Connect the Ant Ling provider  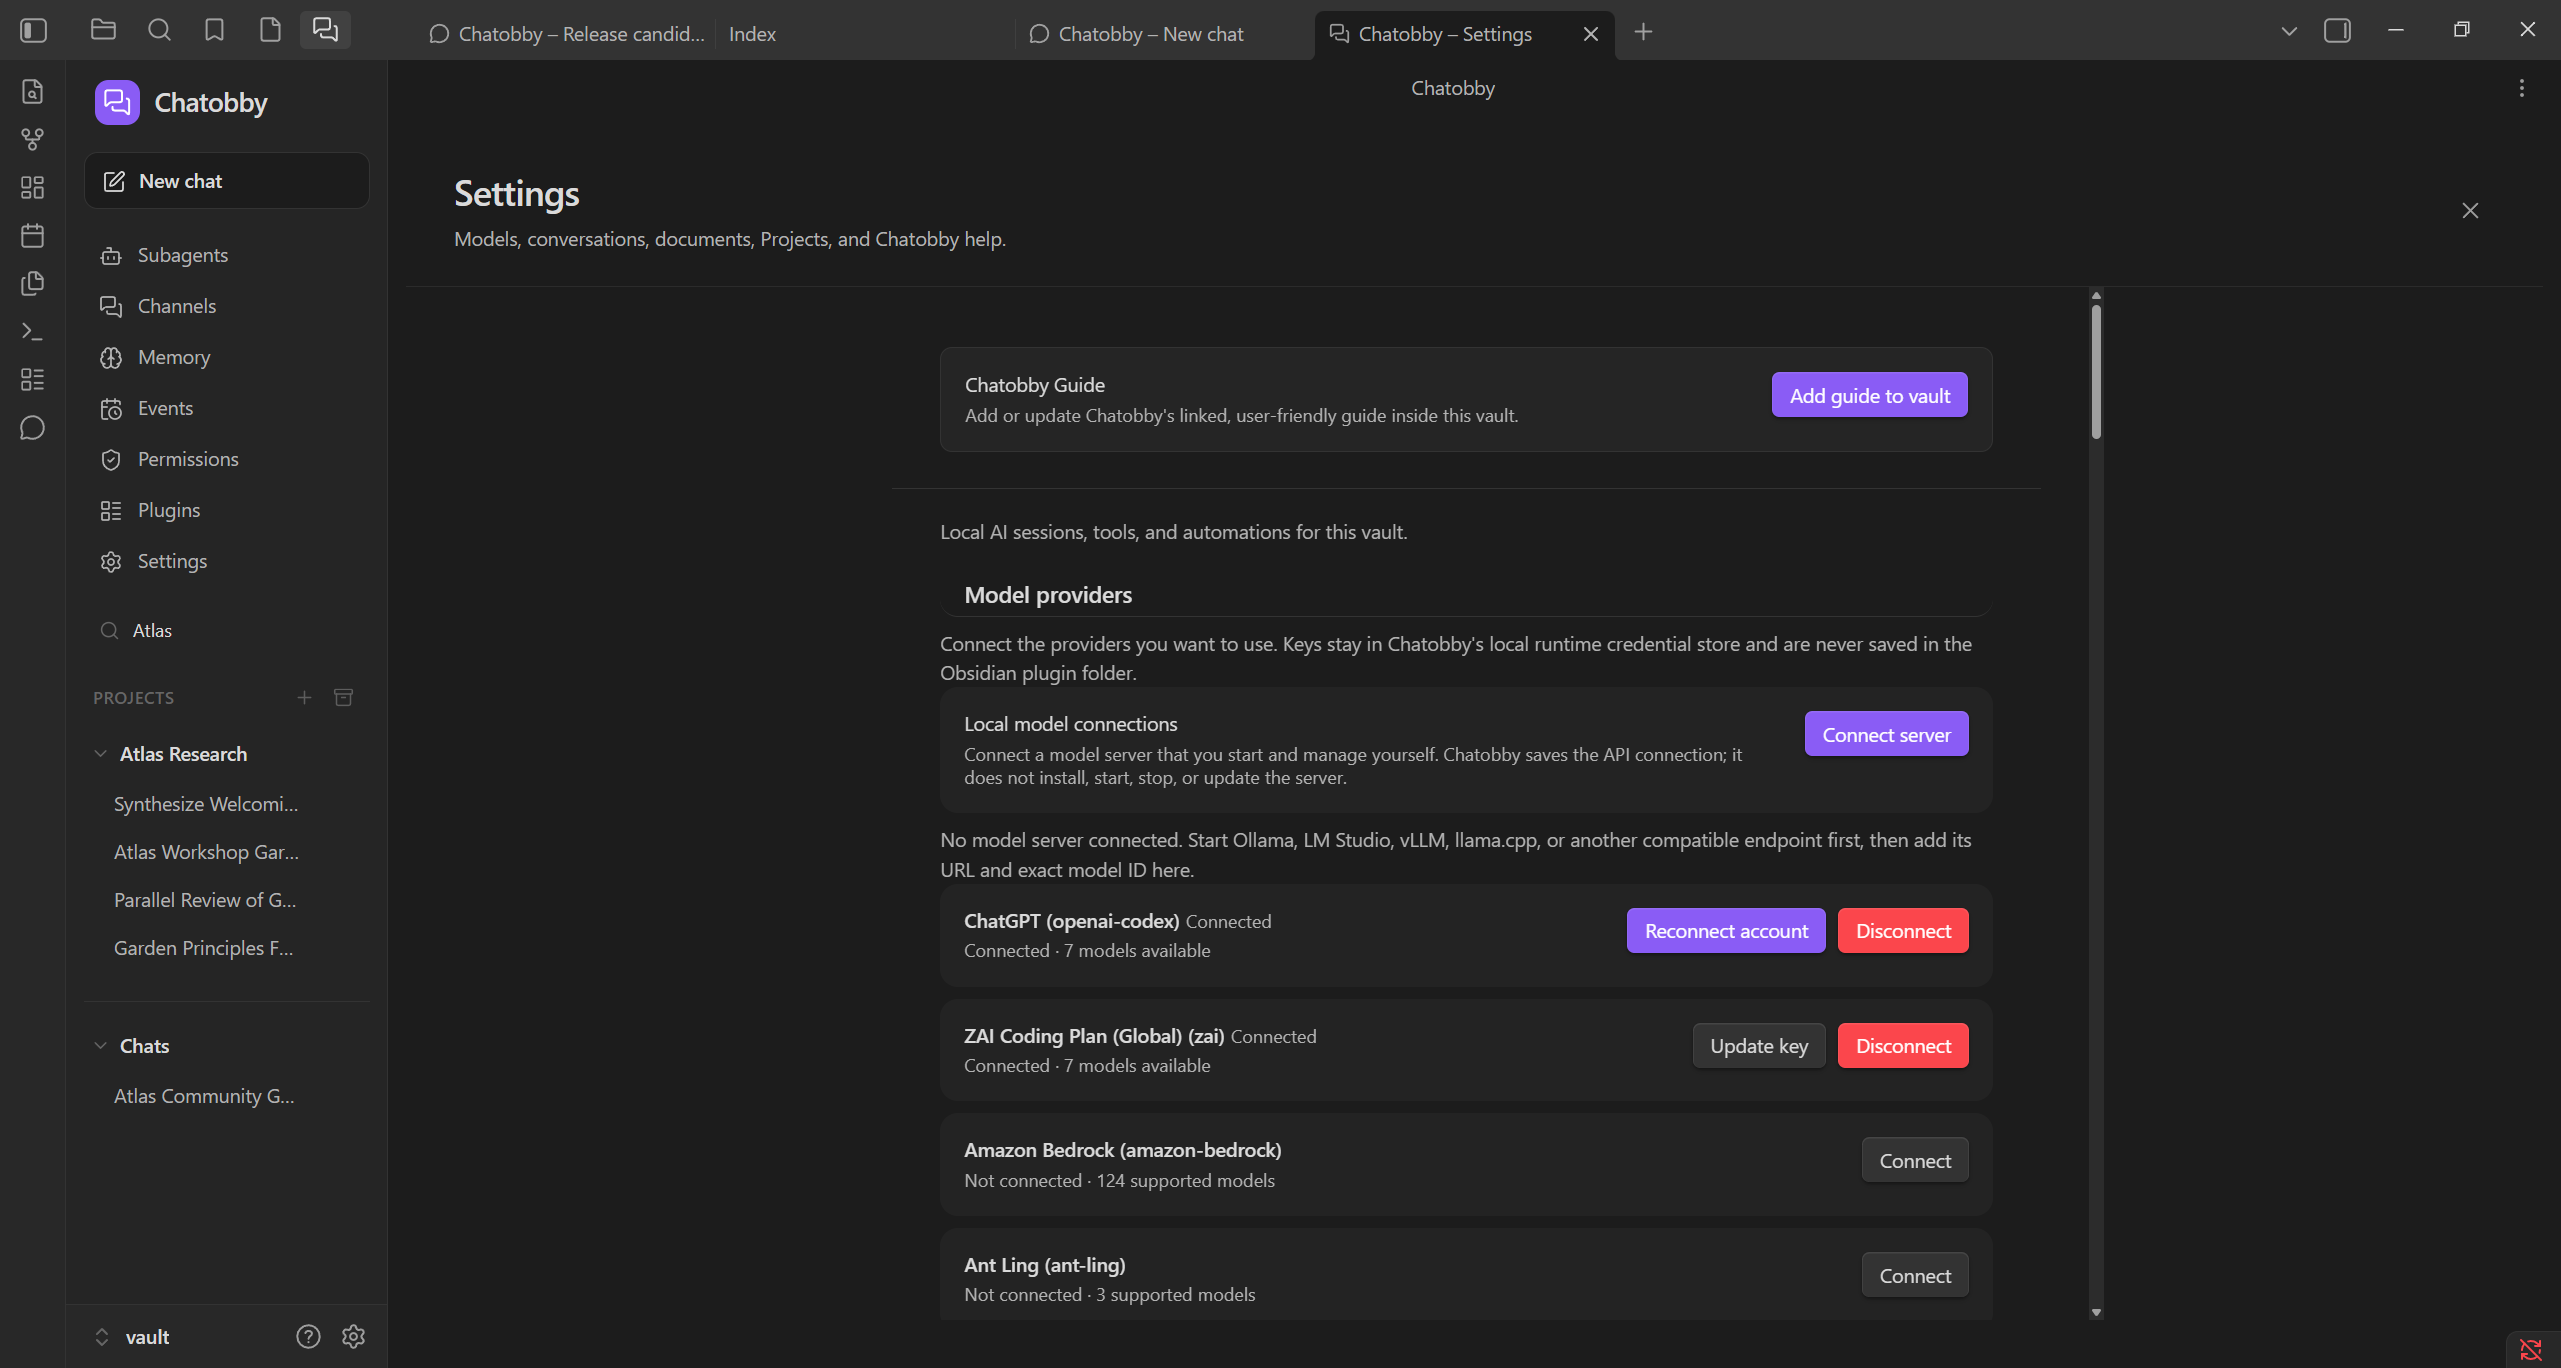tap(1914, 1275)
